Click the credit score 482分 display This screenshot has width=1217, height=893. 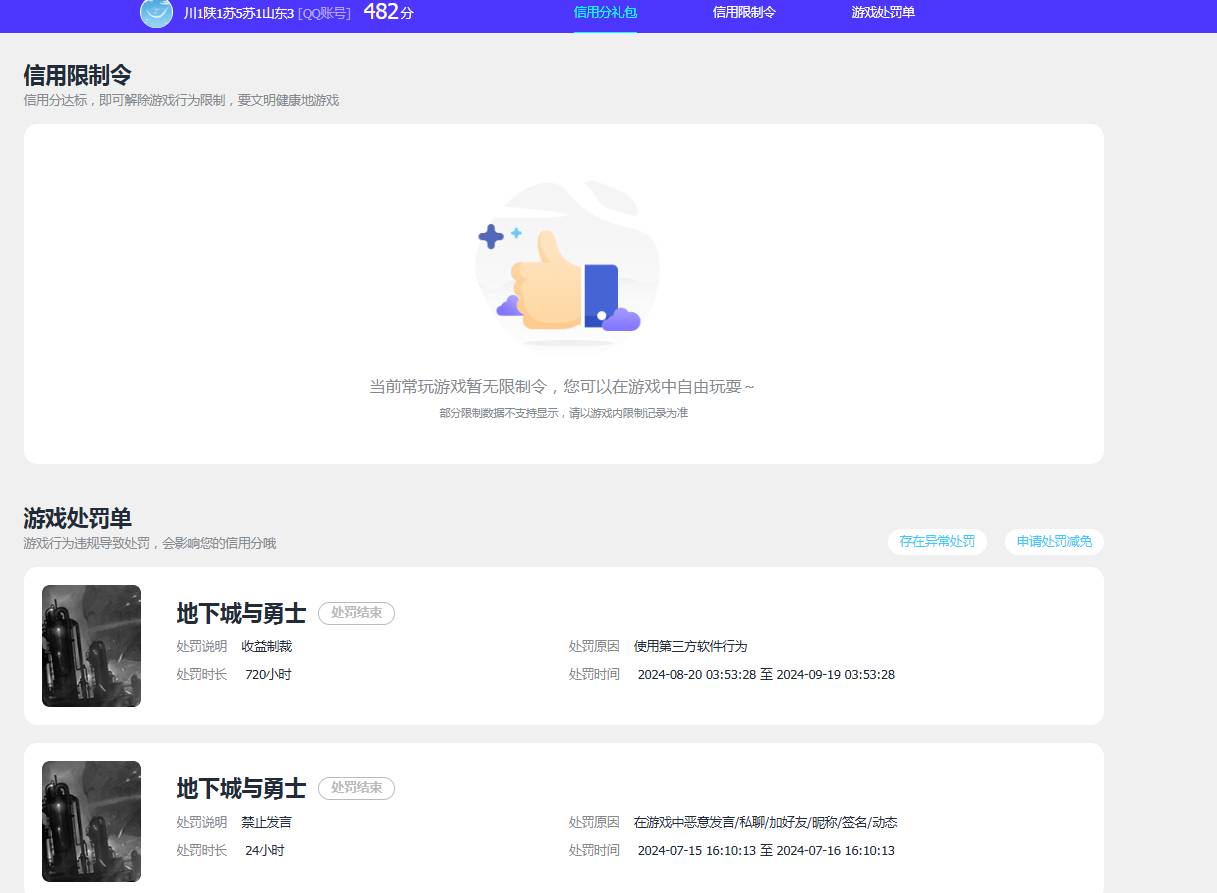pos(385,13)
